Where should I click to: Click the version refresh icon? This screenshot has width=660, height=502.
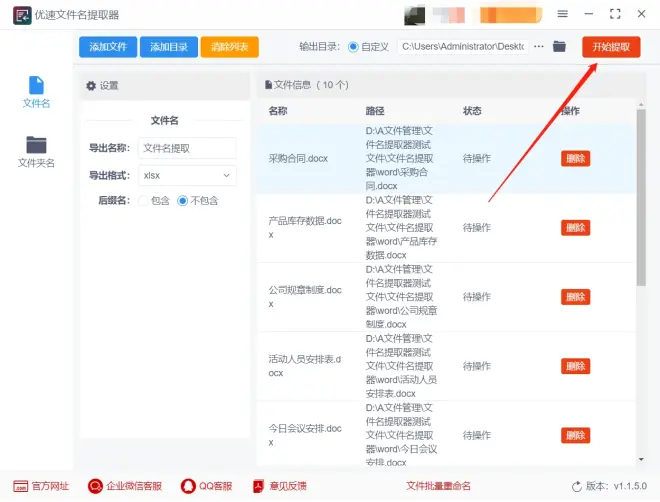click(x=576, y=486)
